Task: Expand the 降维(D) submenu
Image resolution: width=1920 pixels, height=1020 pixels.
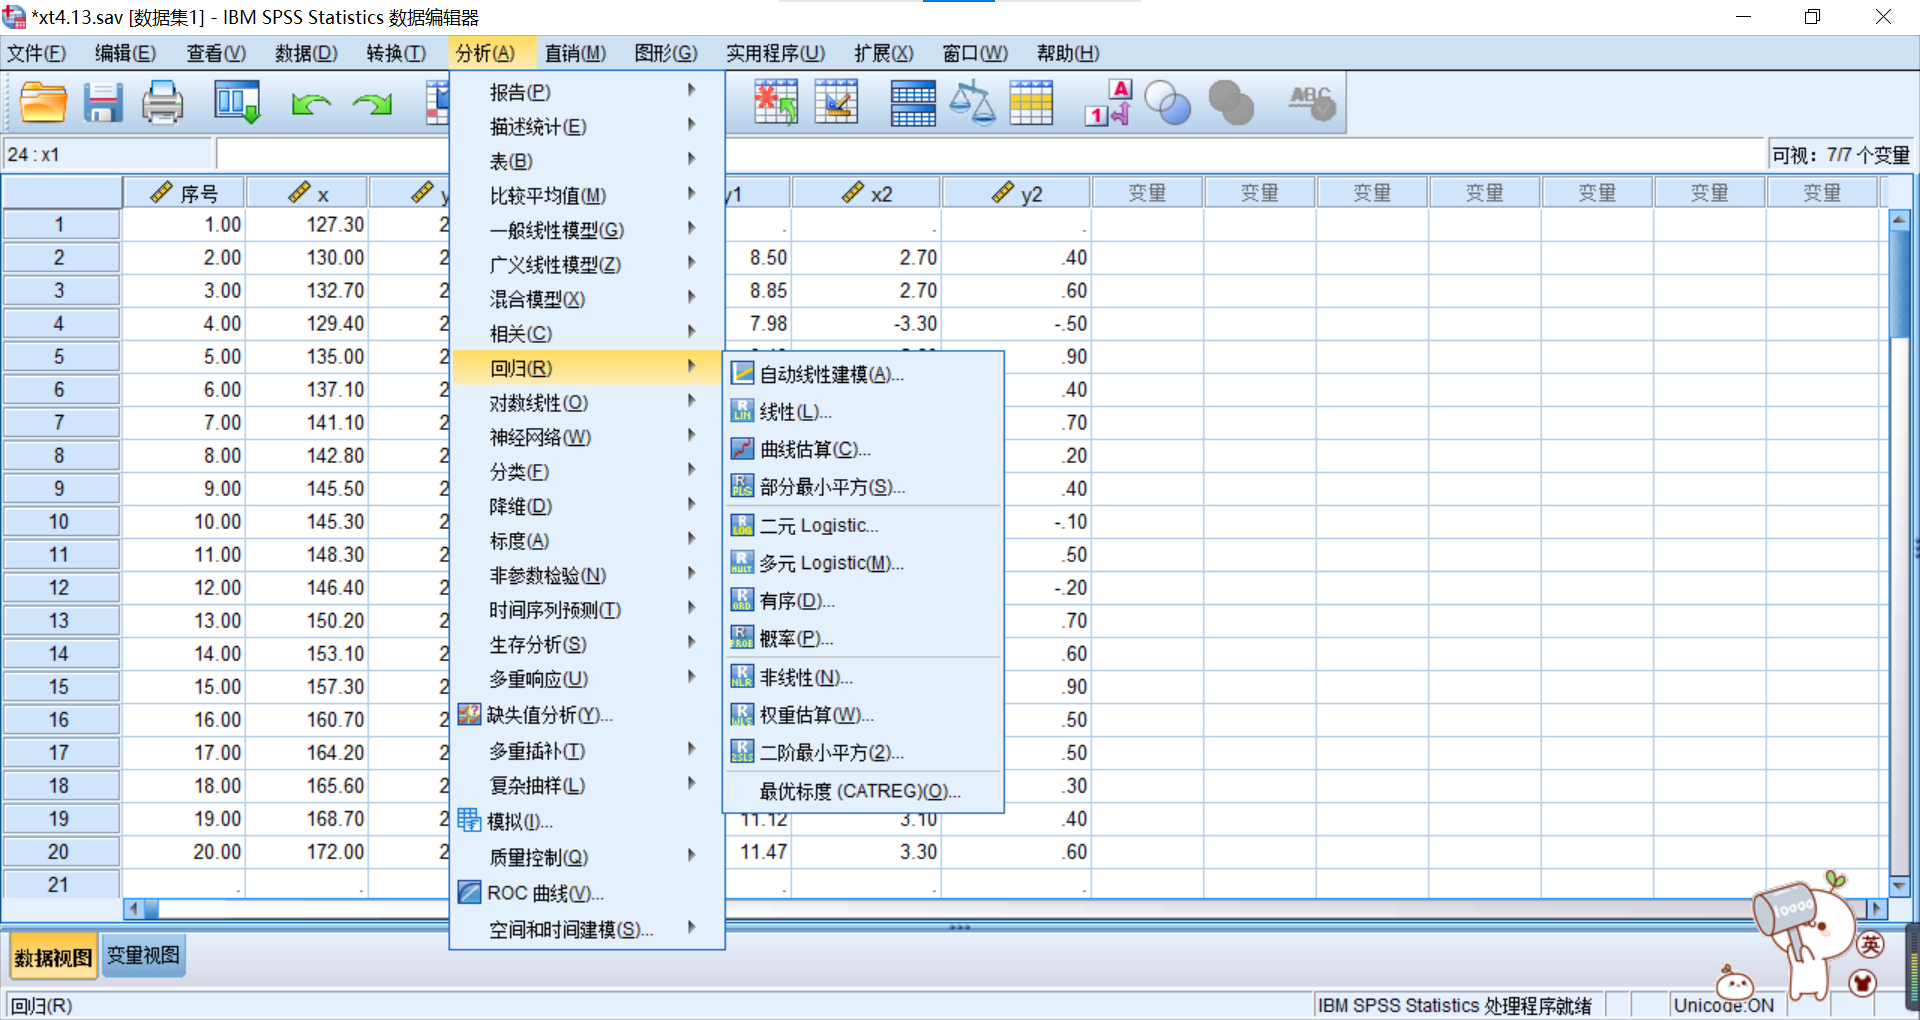Action: (587, 506)
